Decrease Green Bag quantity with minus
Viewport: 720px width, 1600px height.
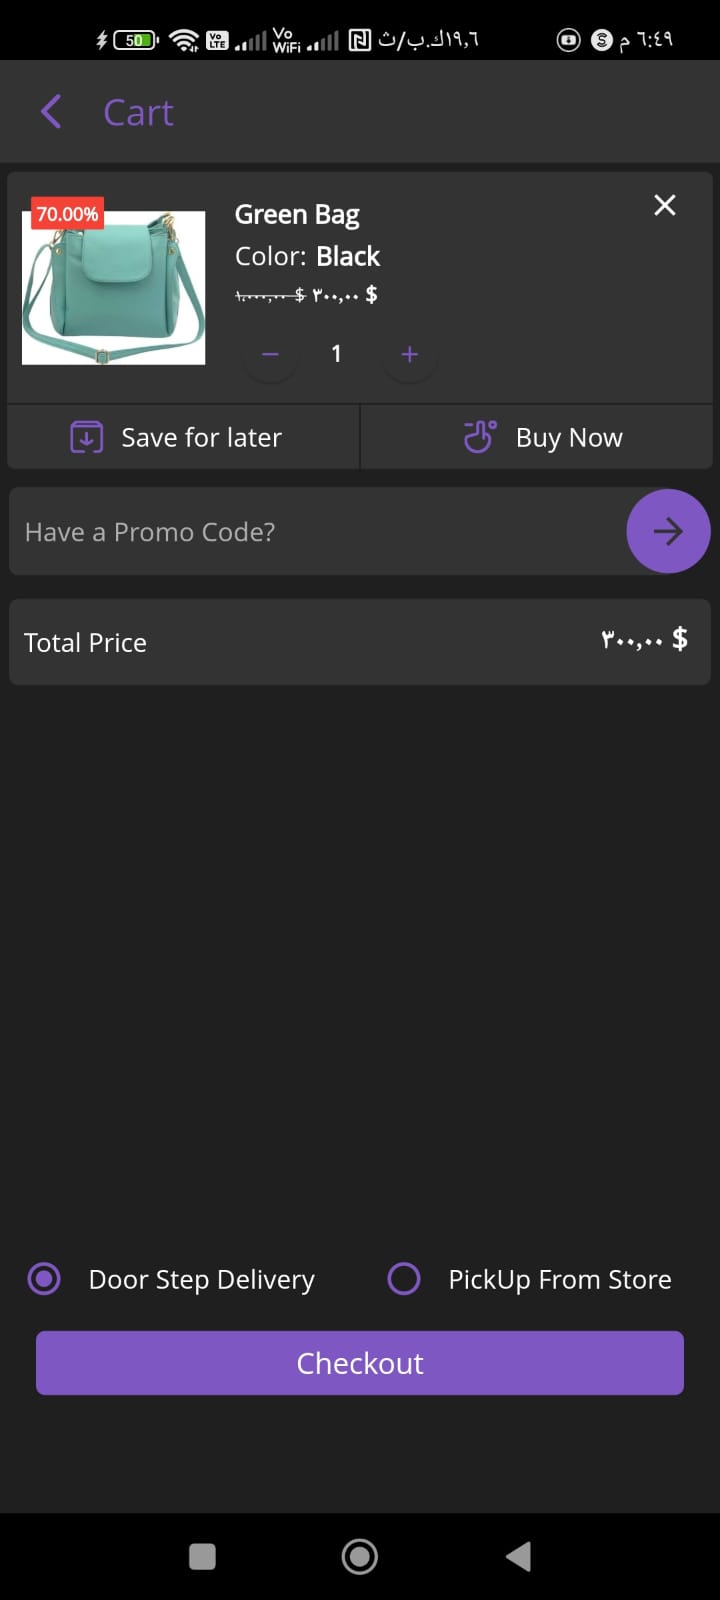pos(270,354)
